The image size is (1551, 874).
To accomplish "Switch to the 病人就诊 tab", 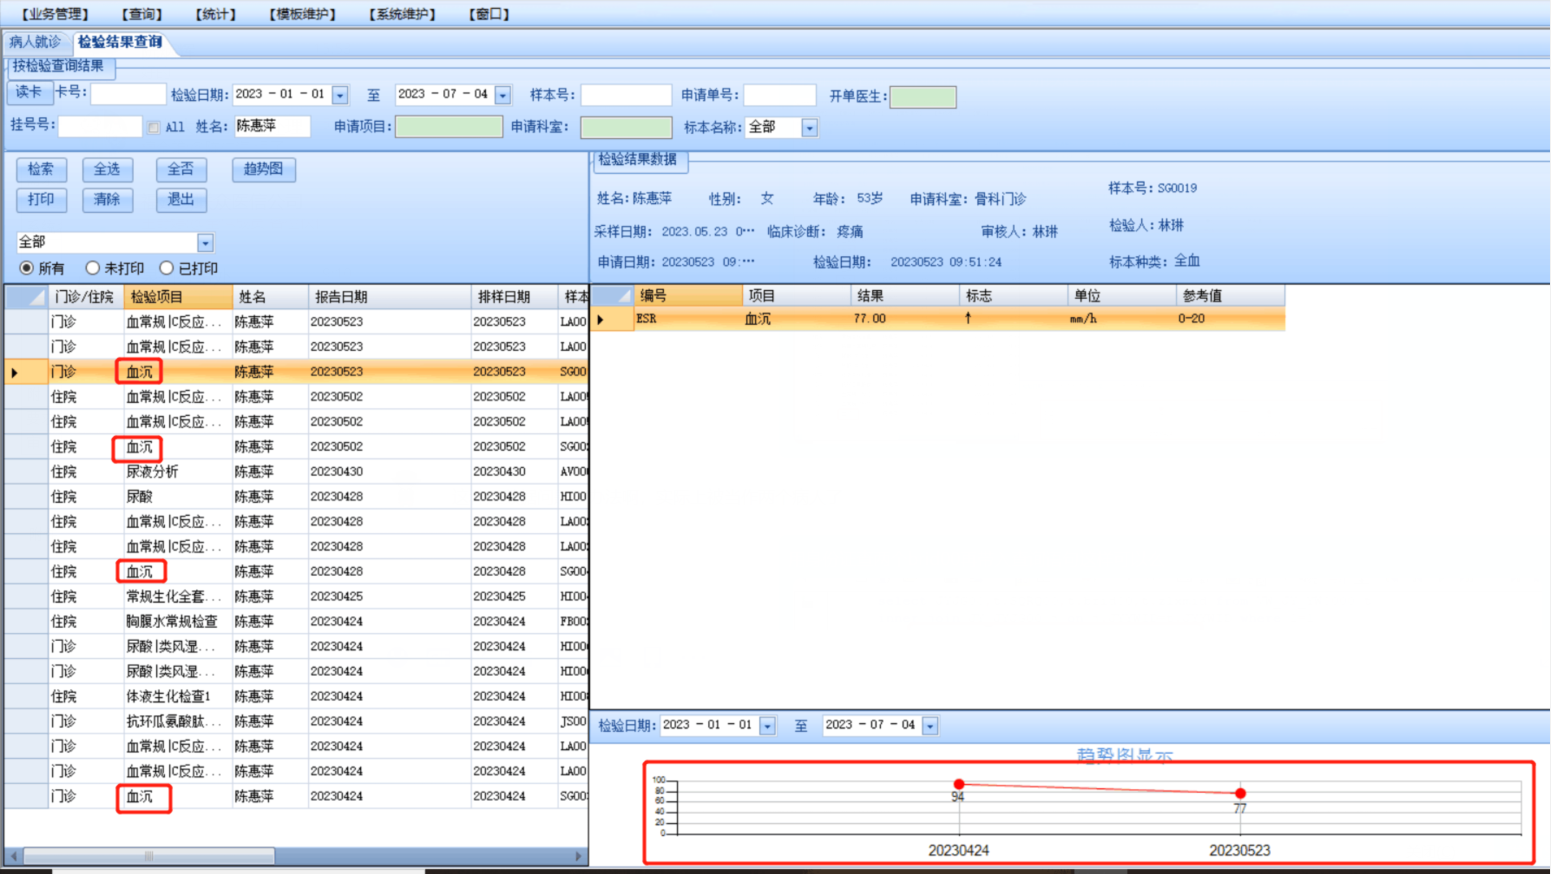I will pyautogui.click(x=35, y=42).
